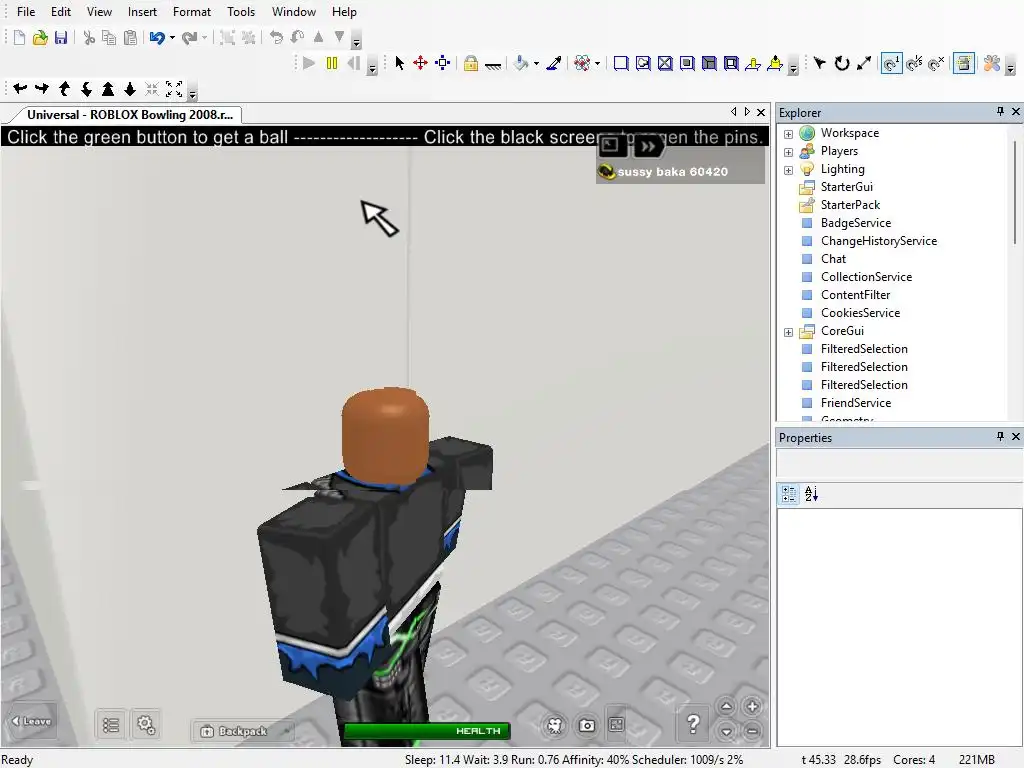Toggle the Lock padlock tool
The height and width of the screenshot is (768, 1024).
[471, 63]
